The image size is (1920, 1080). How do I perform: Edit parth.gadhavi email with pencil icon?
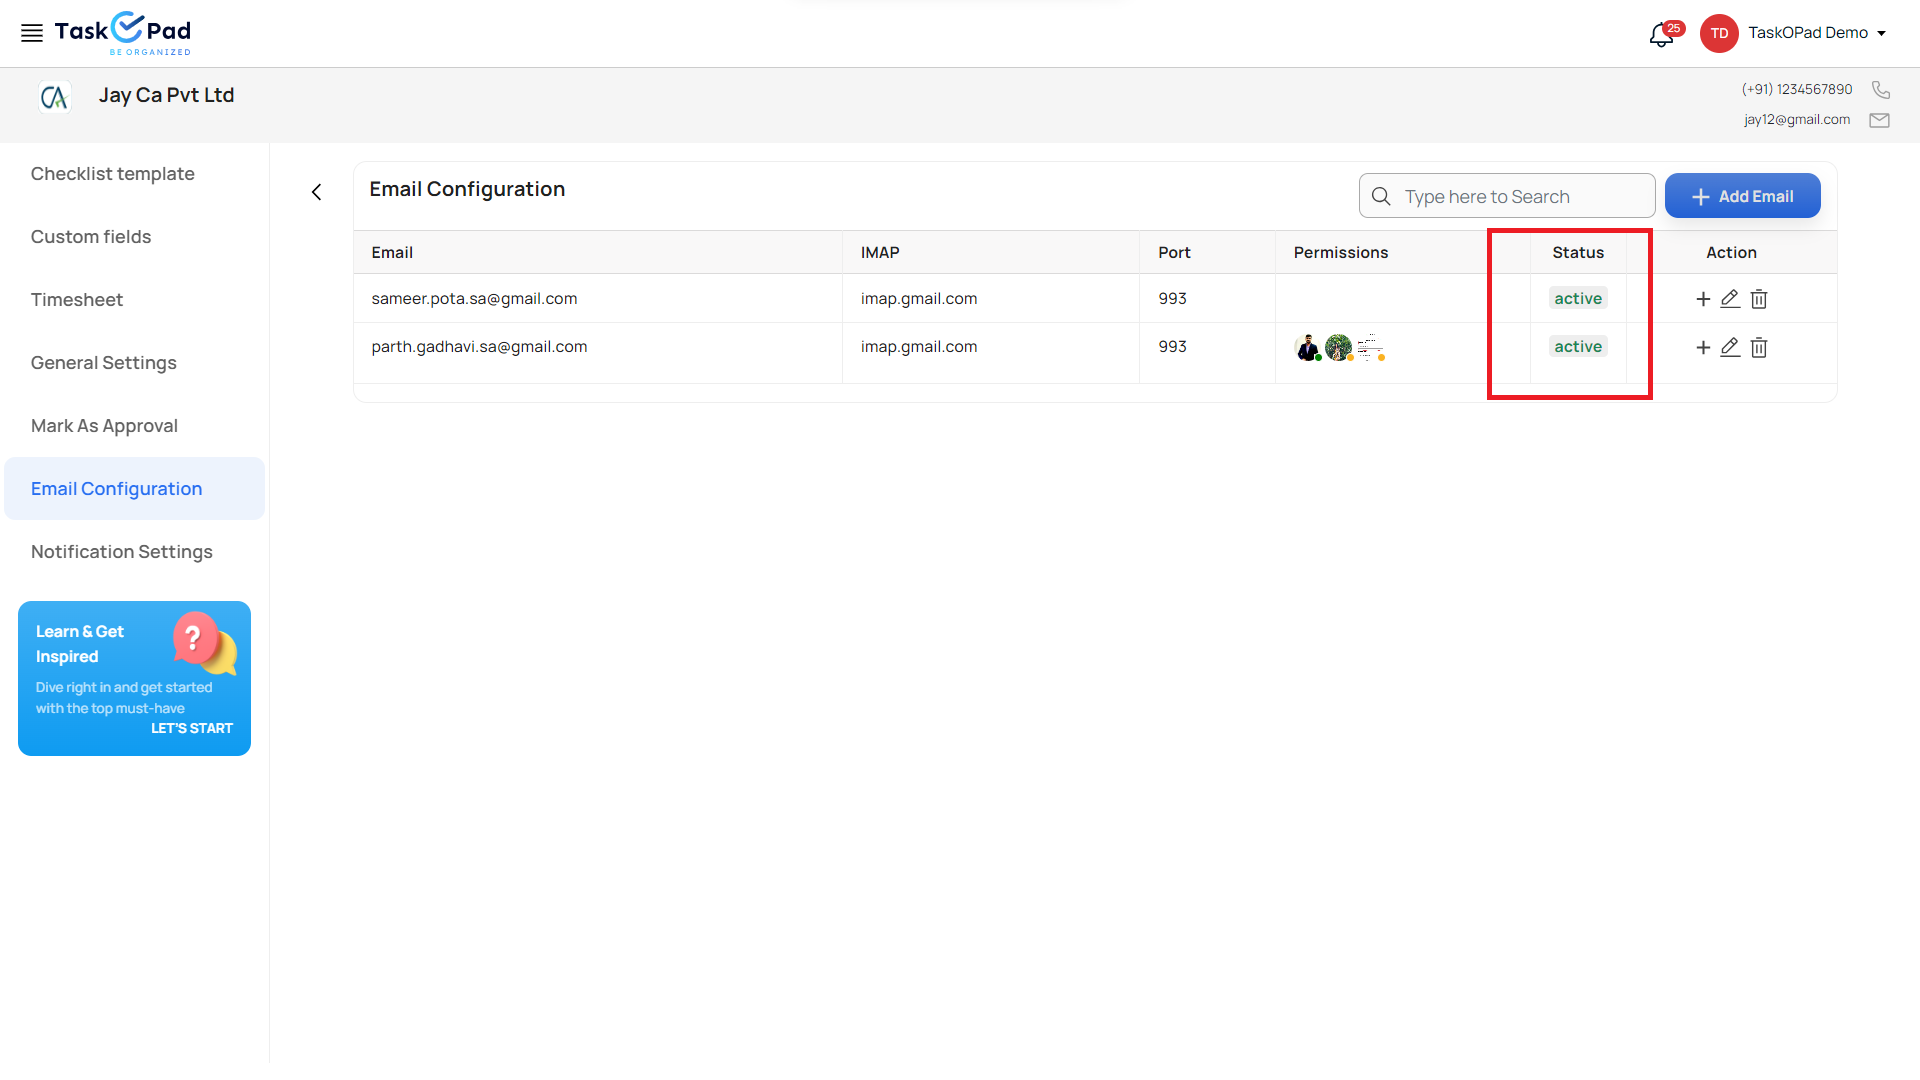click(1730, 347)
